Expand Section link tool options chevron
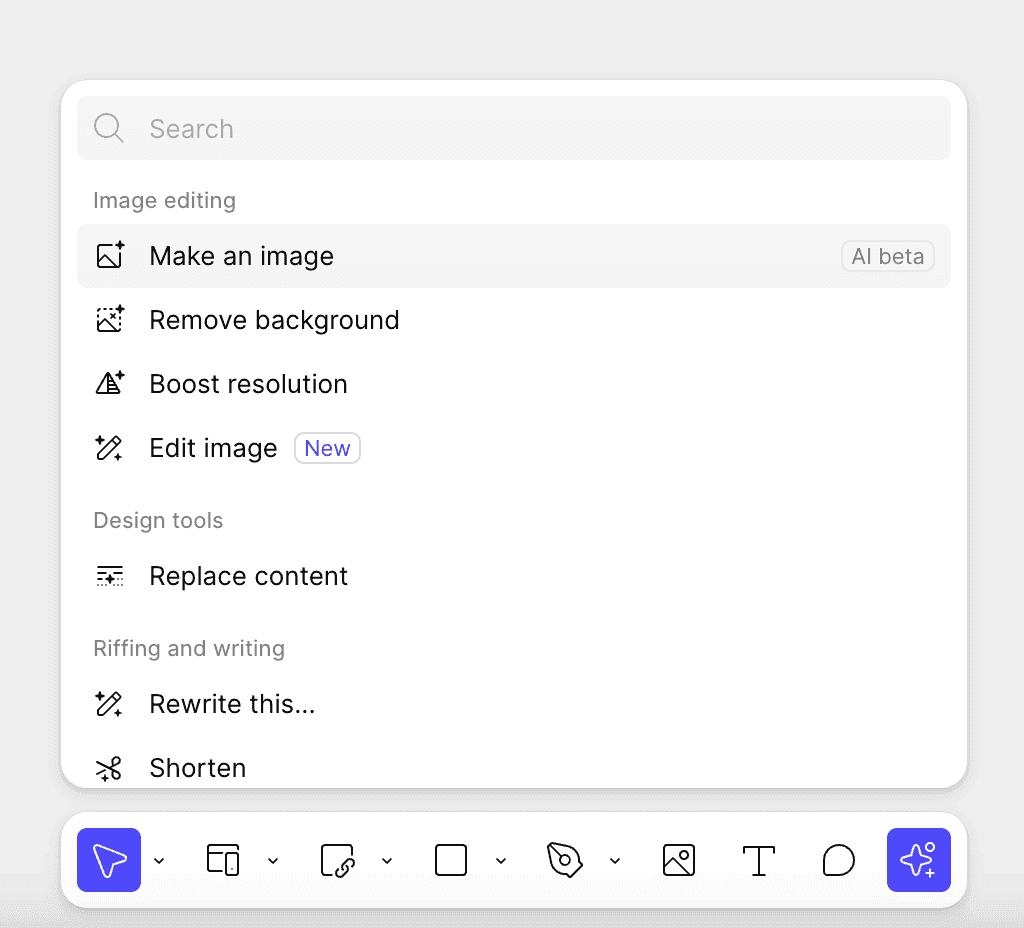1024x928 pixels. tap(387, 861)
